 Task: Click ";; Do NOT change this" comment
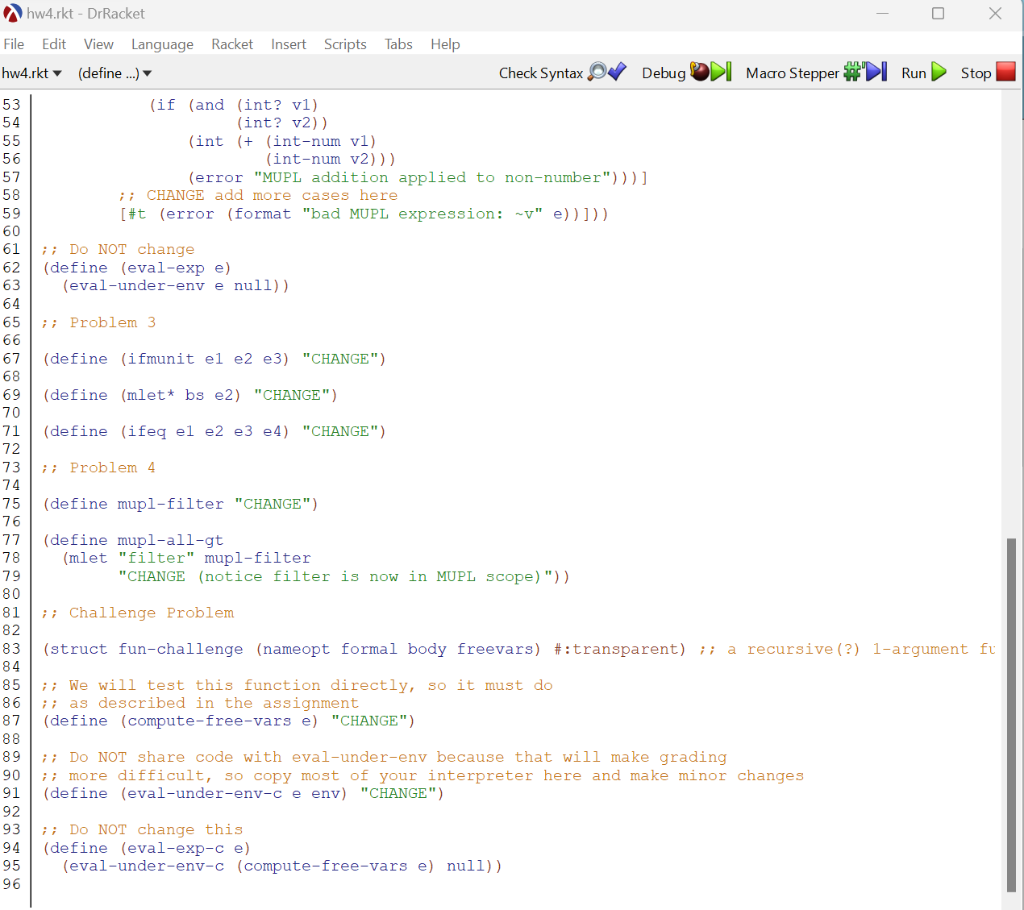tap(142, 829)
